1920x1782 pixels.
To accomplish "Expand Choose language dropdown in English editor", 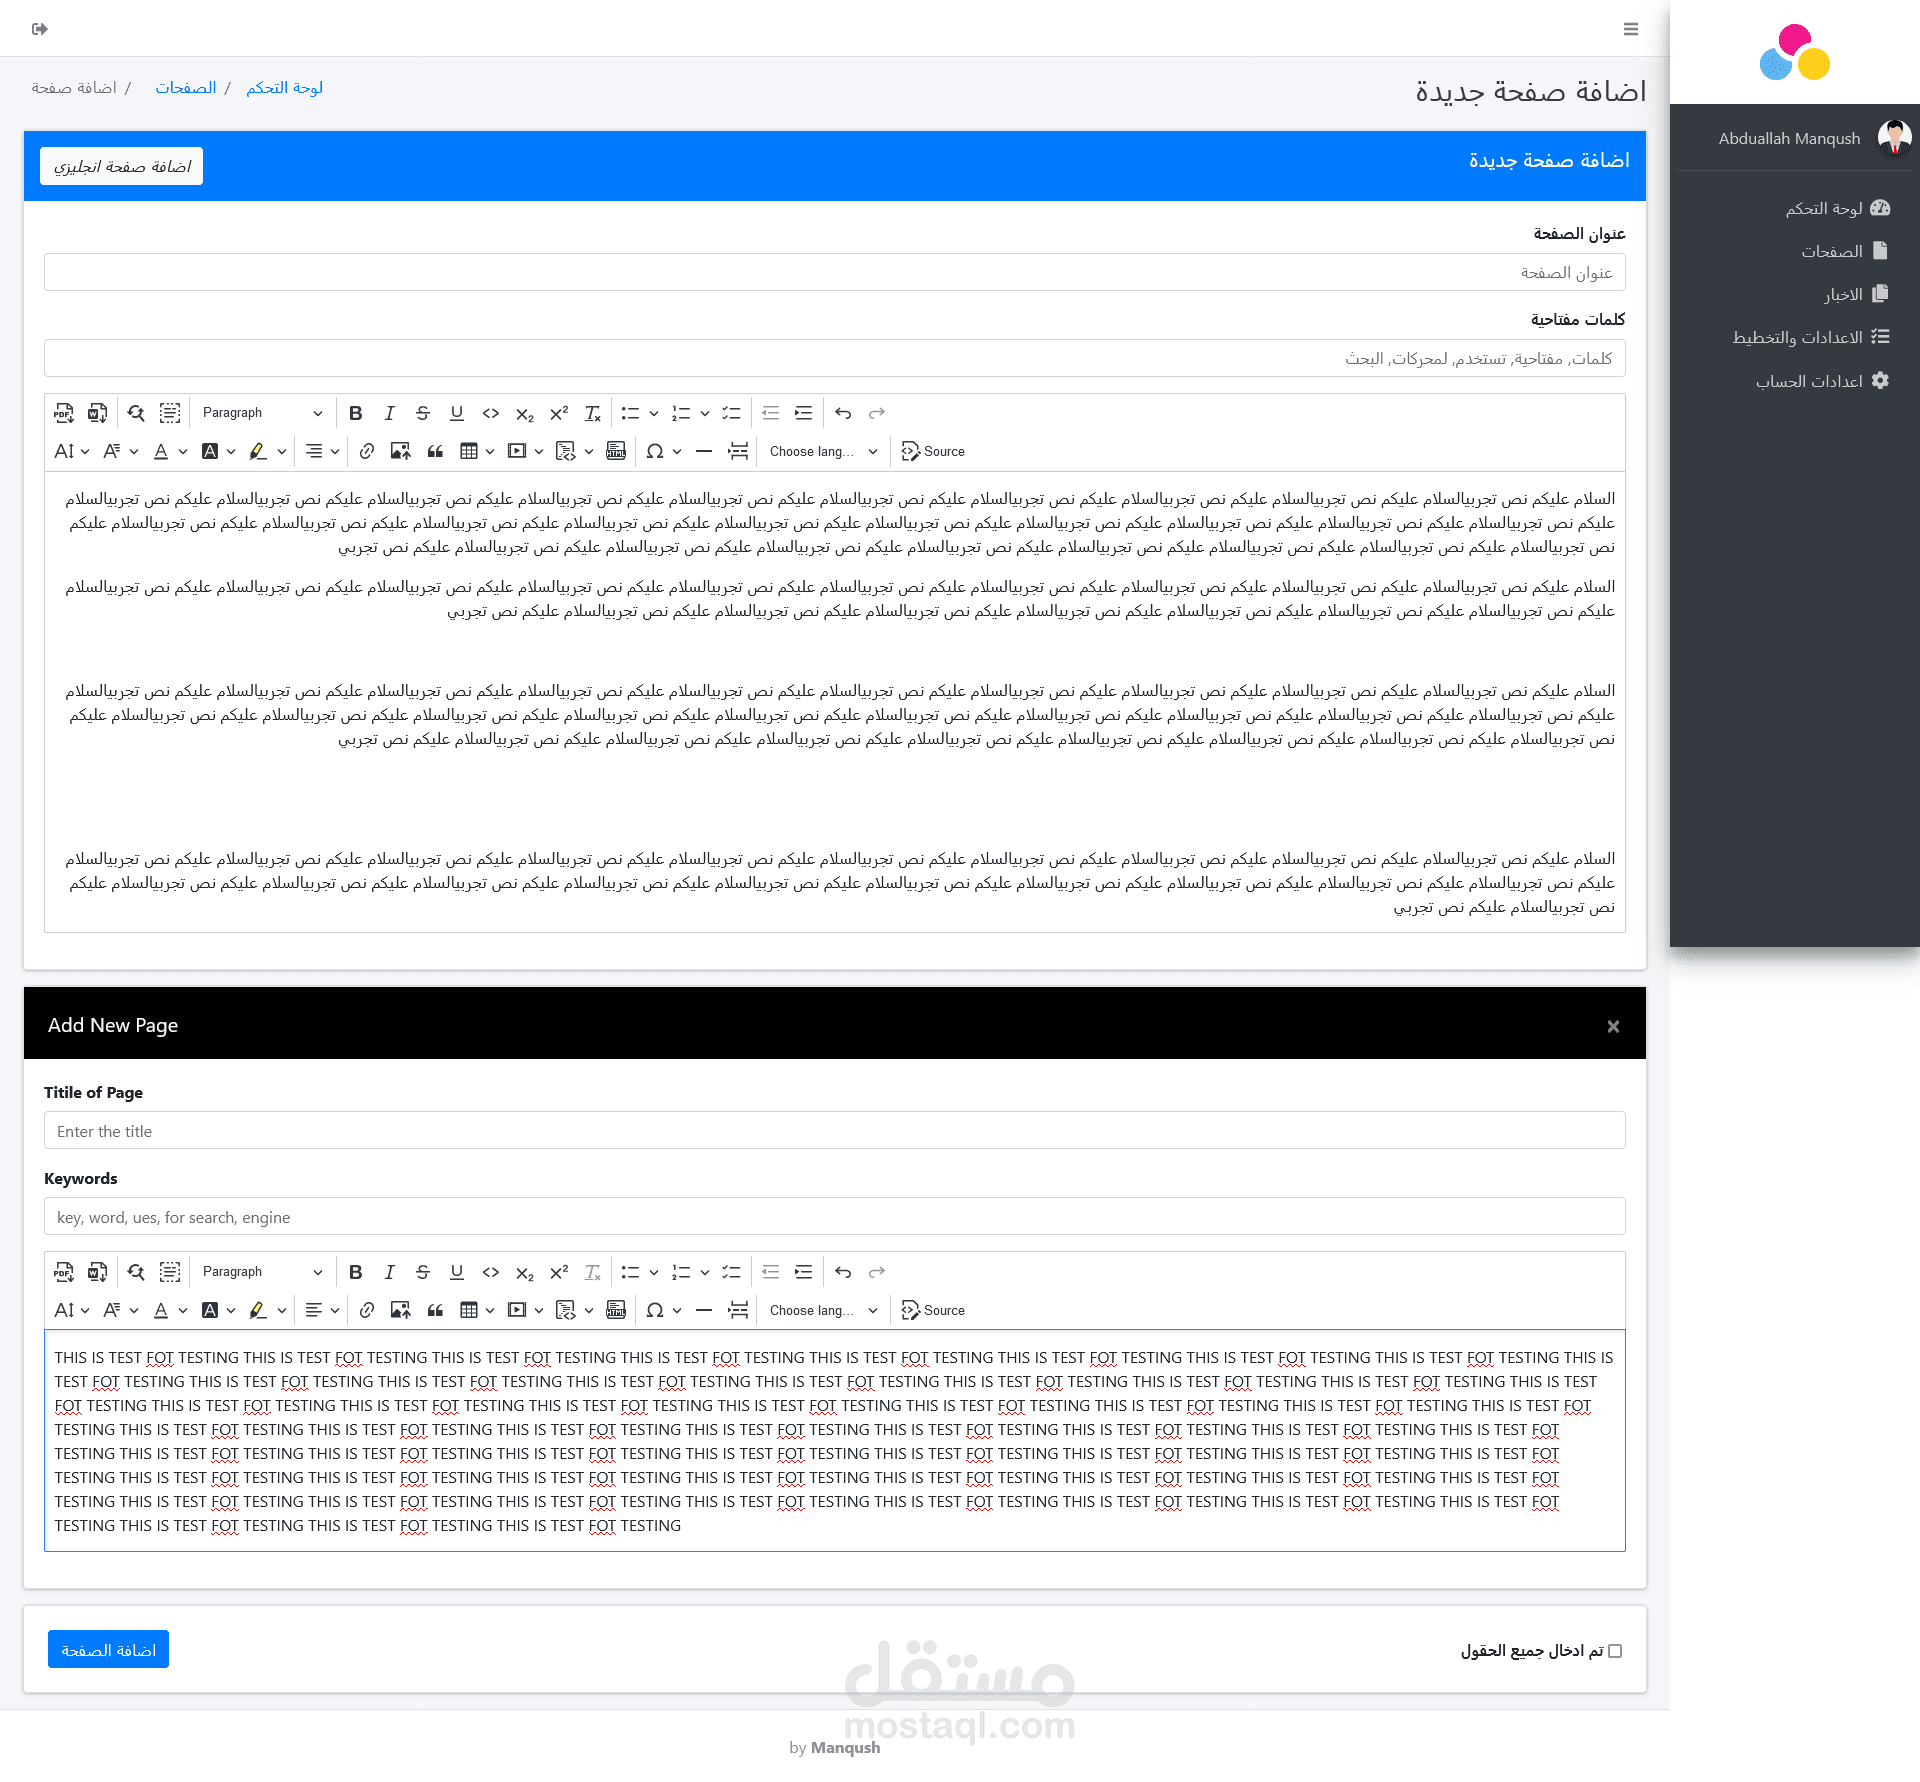I will [x=823, y=1310].
